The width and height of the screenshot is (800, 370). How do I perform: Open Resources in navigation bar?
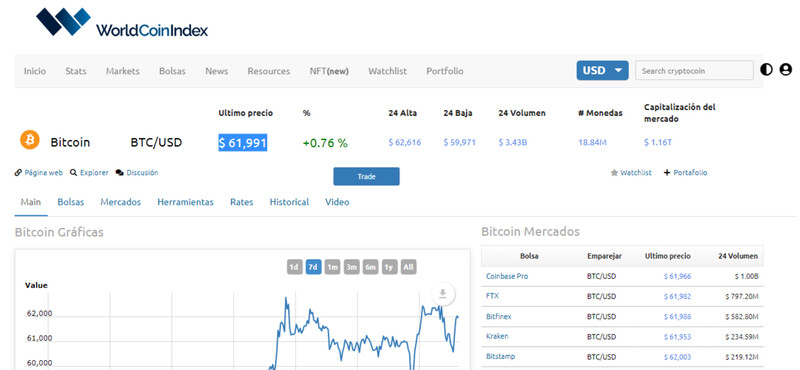click(269, 71)
